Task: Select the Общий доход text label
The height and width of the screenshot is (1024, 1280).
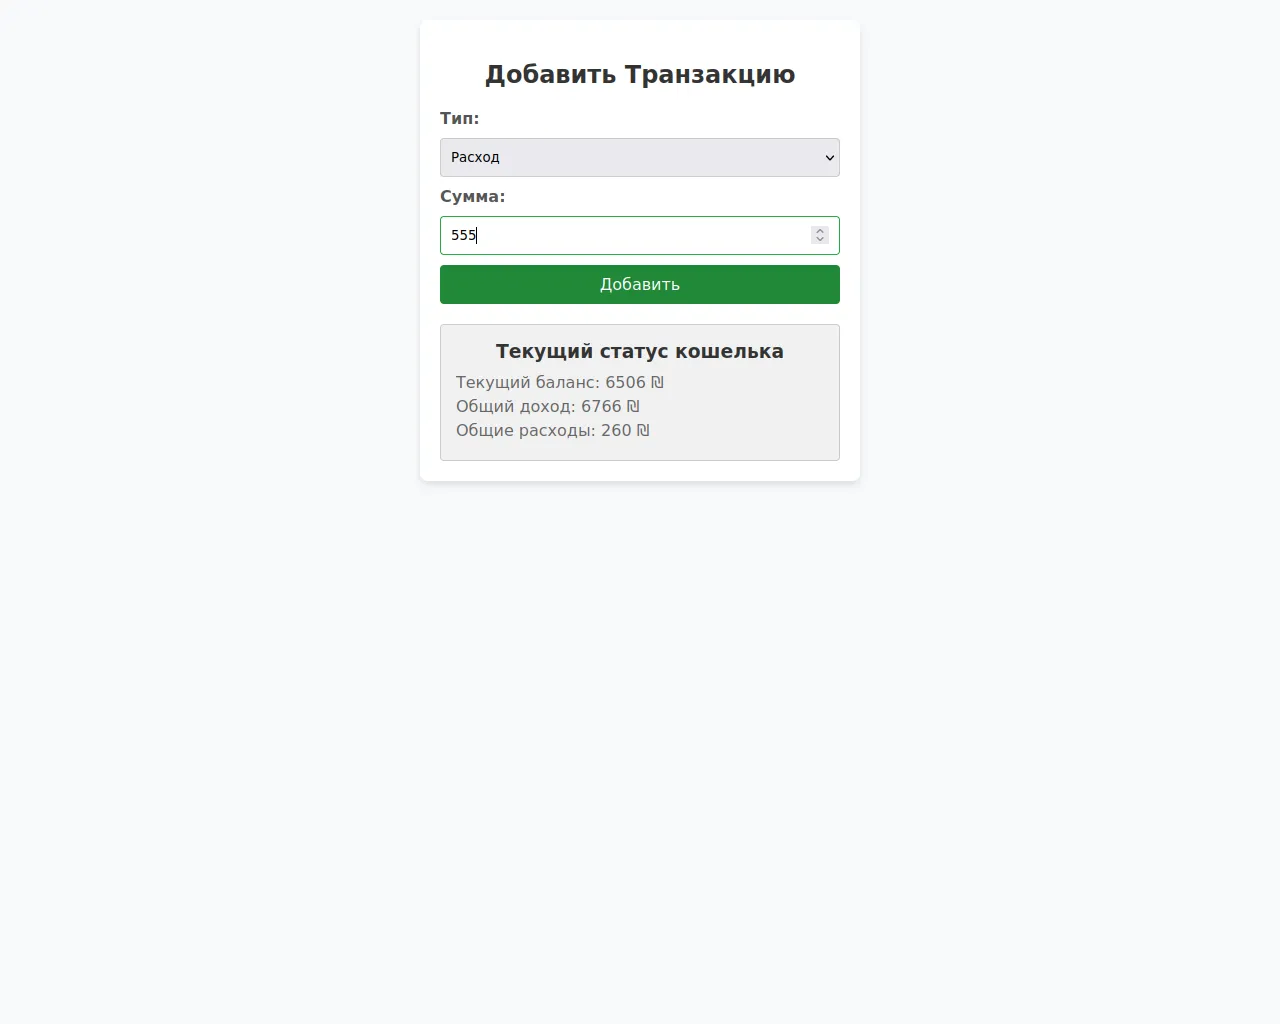Action: point(516,406)
